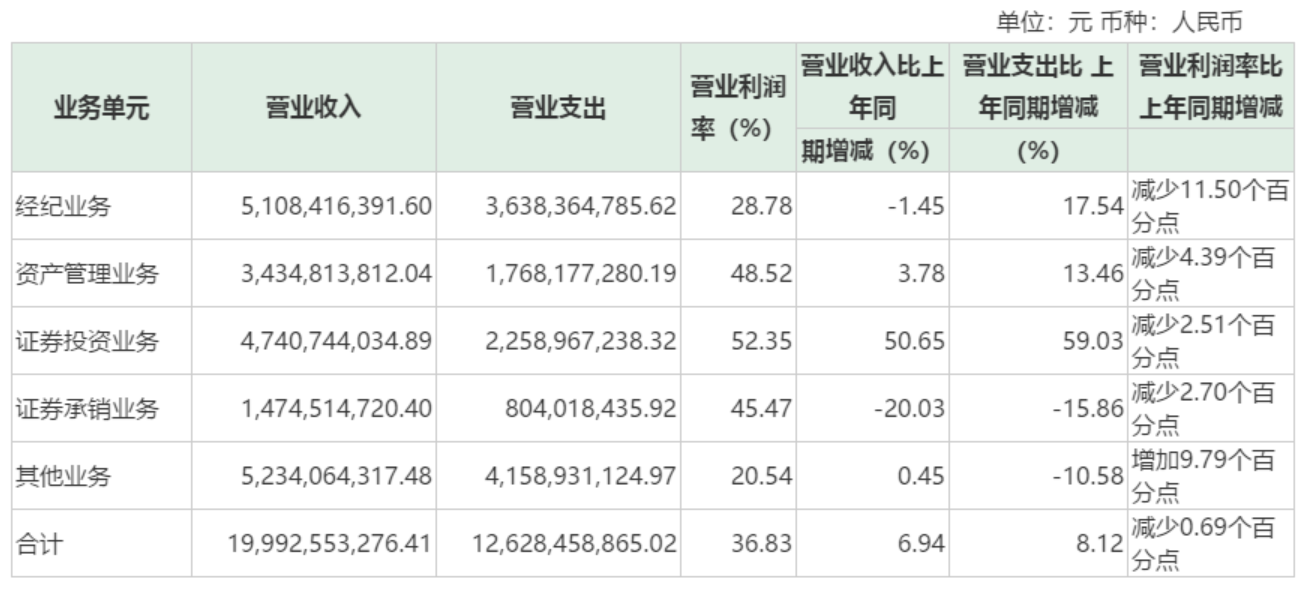Click the 证券承销业务 row label
This screenshot has width=1303, height=592.
(87, 409)
